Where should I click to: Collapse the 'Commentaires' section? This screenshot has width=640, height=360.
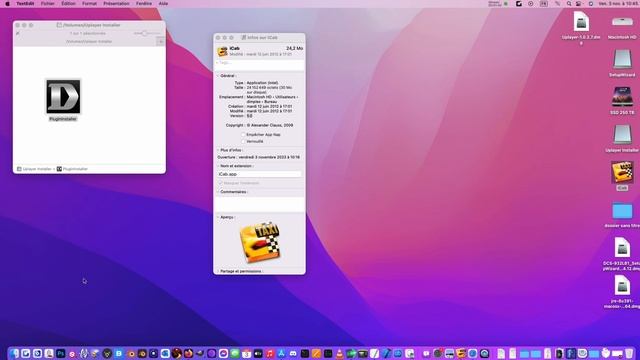218,192
